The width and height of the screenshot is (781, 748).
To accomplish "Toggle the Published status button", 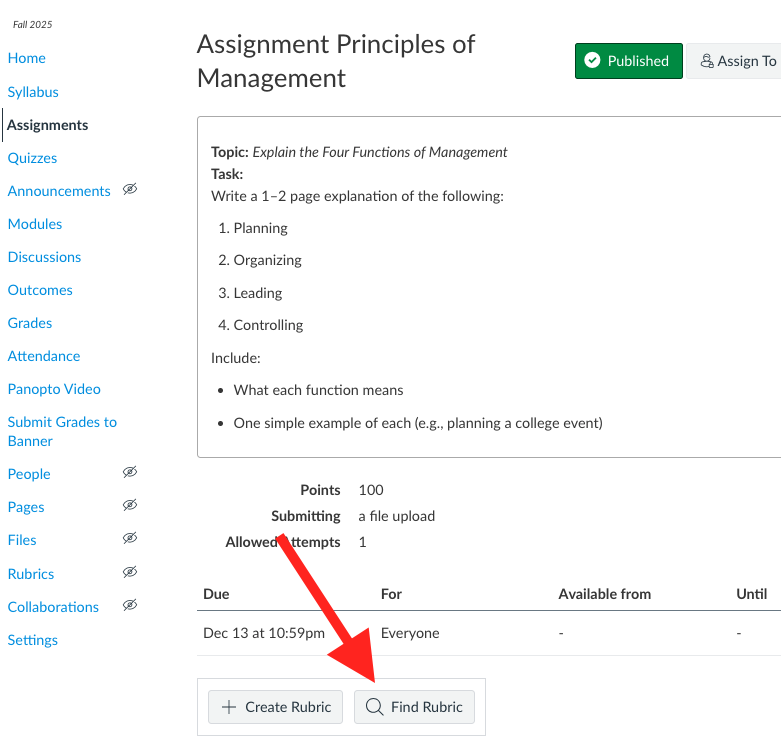I will (629, 61).
